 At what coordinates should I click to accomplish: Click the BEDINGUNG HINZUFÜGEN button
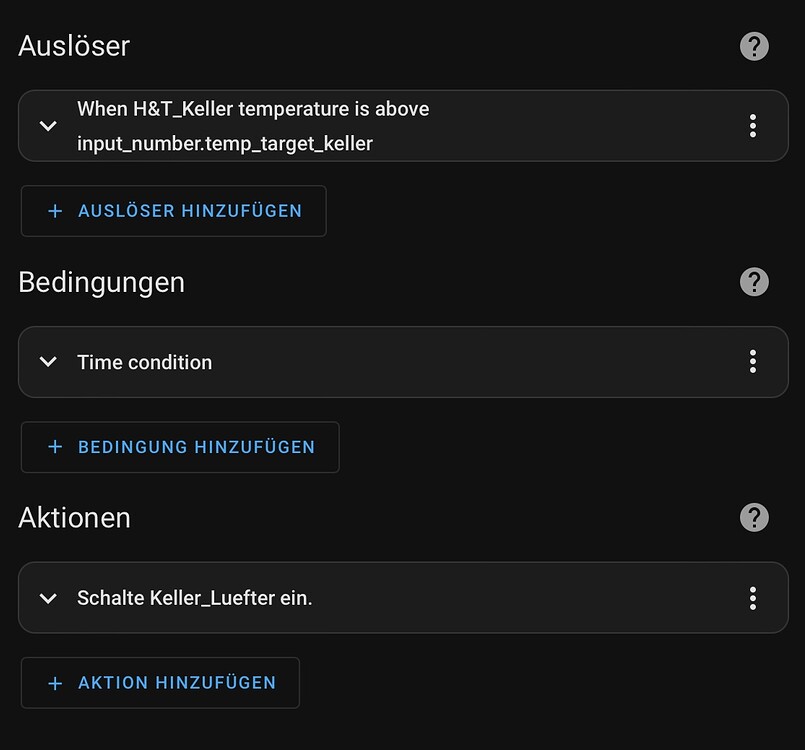[x=180, y=447]
